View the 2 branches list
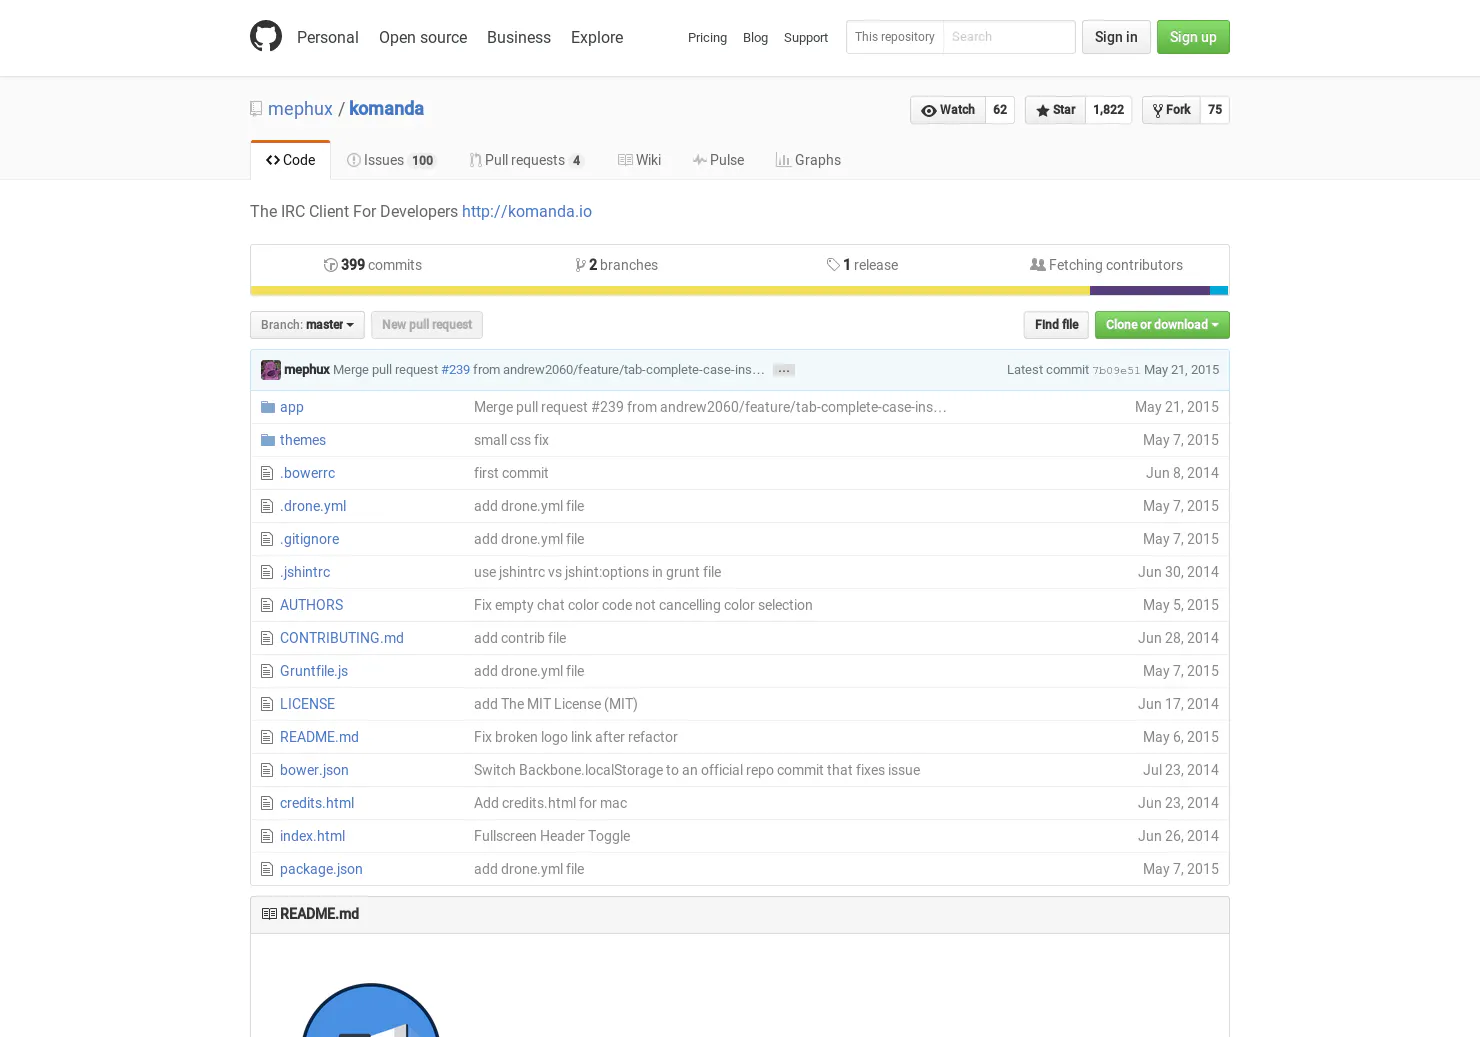Viewport: 1480px width, 1037px height. coord(617,265)
